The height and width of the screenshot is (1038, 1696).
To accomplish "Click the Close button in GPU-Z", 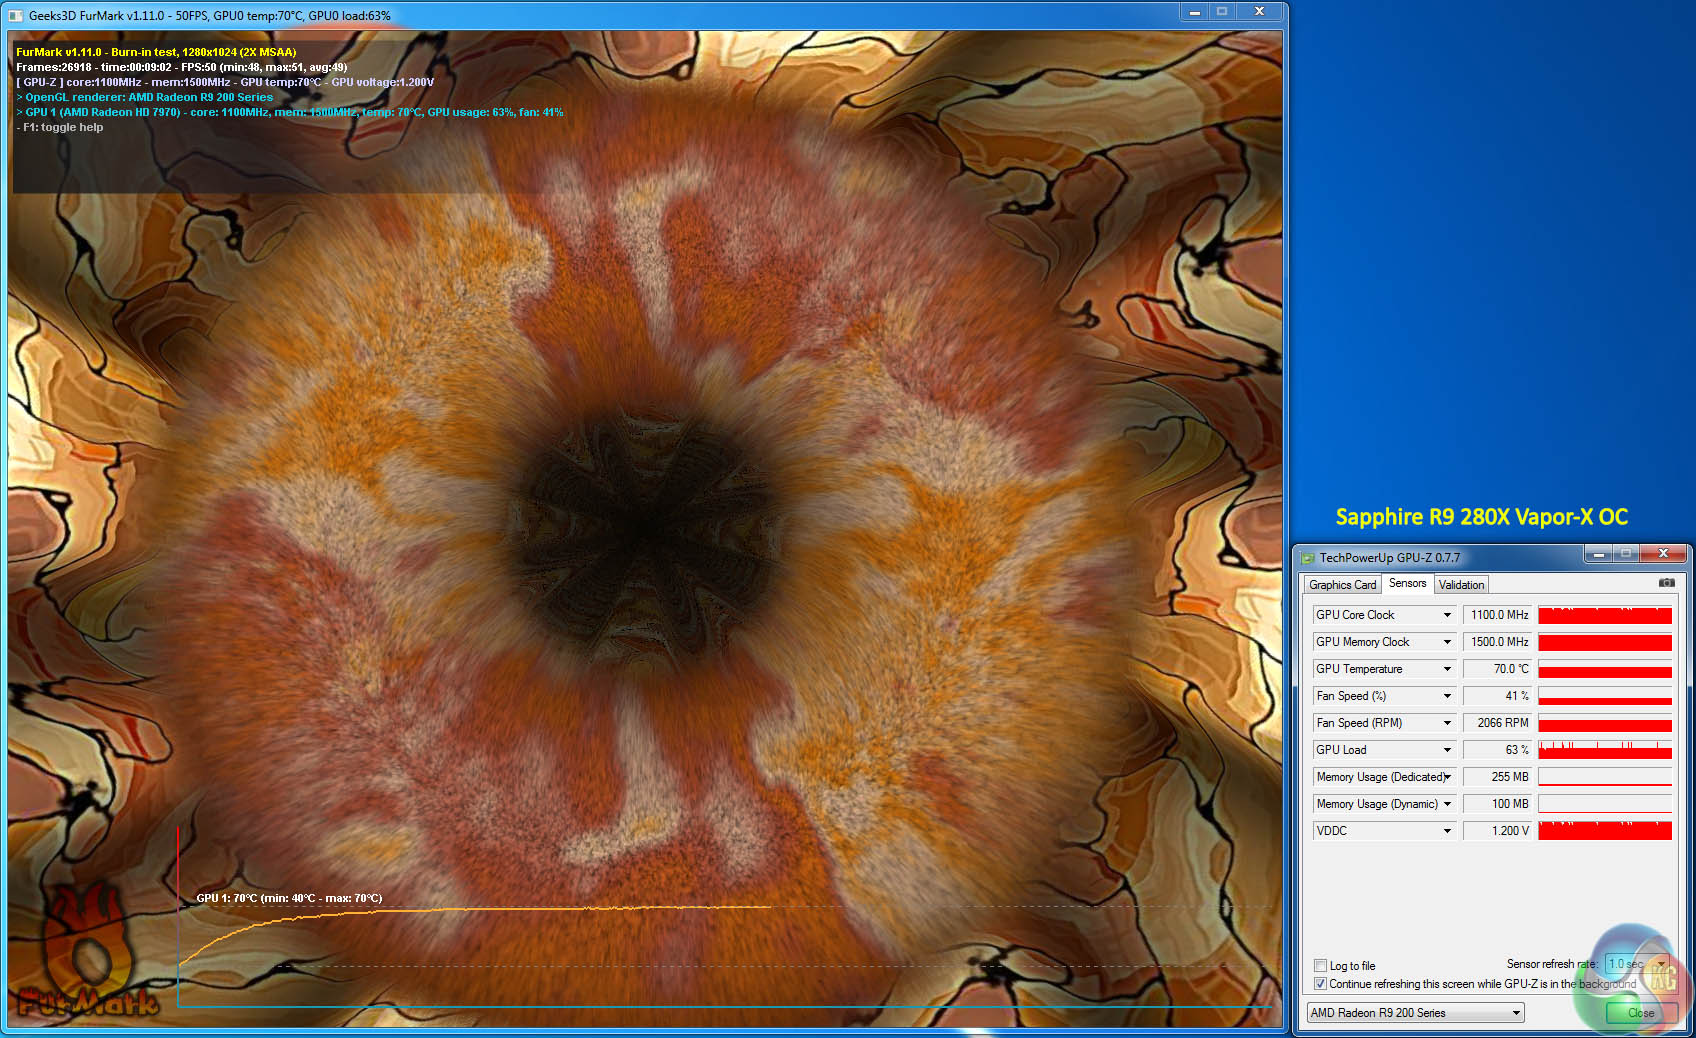I will click(x=1641, y=1013).
